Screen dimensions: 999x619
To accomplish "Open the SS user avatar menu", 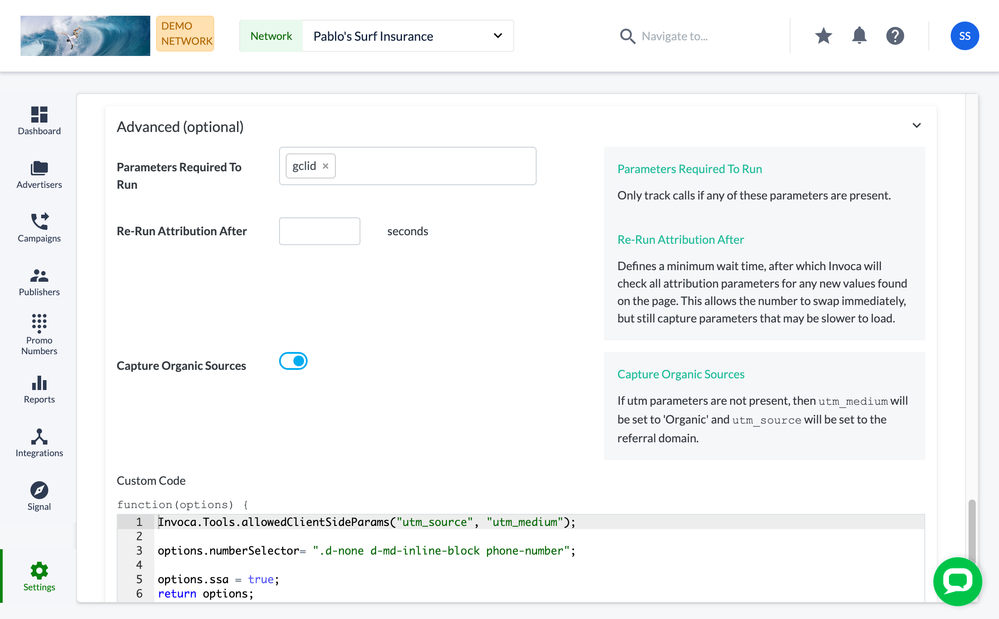I will click(964, 36).
